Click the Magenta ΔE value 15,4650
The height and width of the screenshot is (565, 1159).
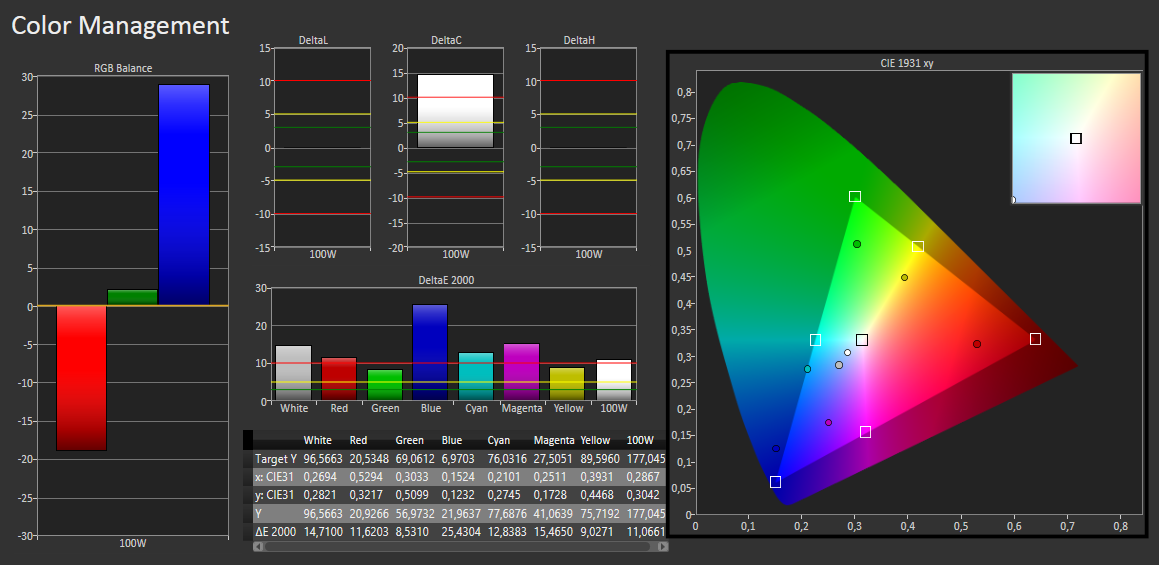(554, 531)
